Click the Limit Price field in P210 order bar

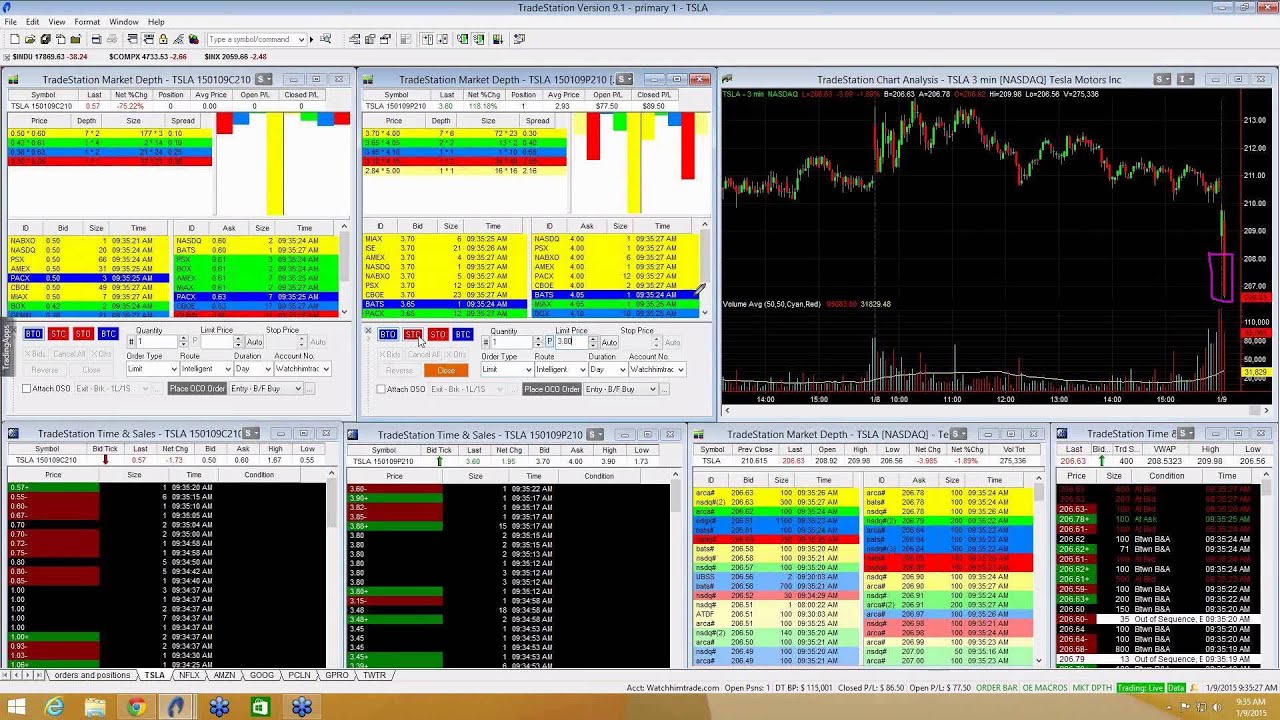click(x=571, y=342)
